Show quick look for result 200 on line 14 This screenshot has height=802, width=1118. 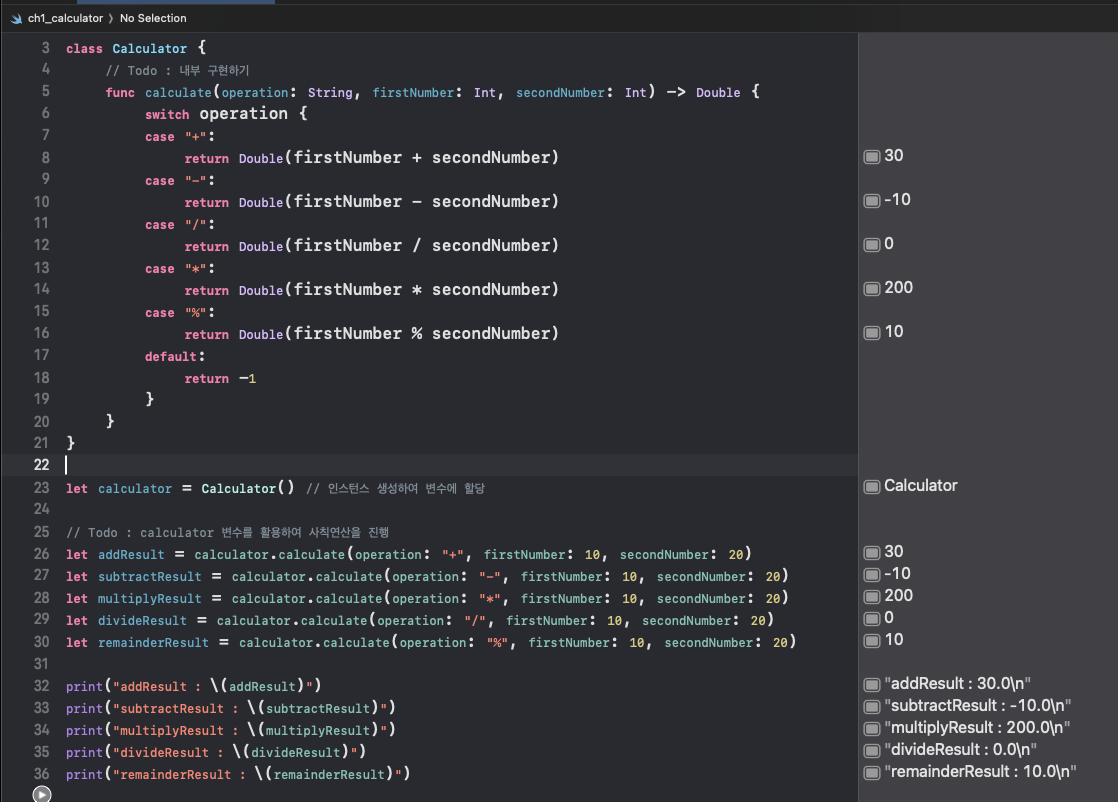[x=871, y=289]
